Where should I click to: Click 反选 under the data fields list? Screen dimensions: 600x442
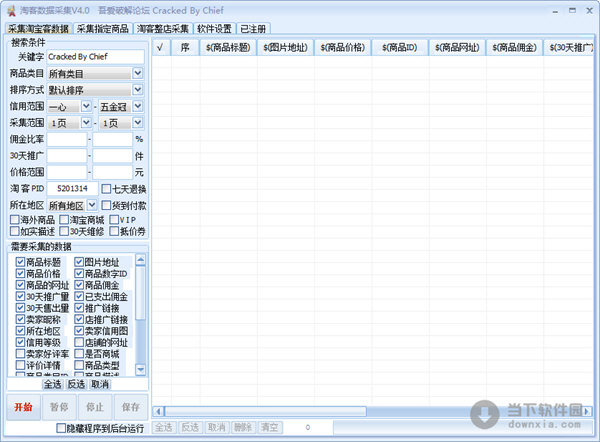click(76, 384)
